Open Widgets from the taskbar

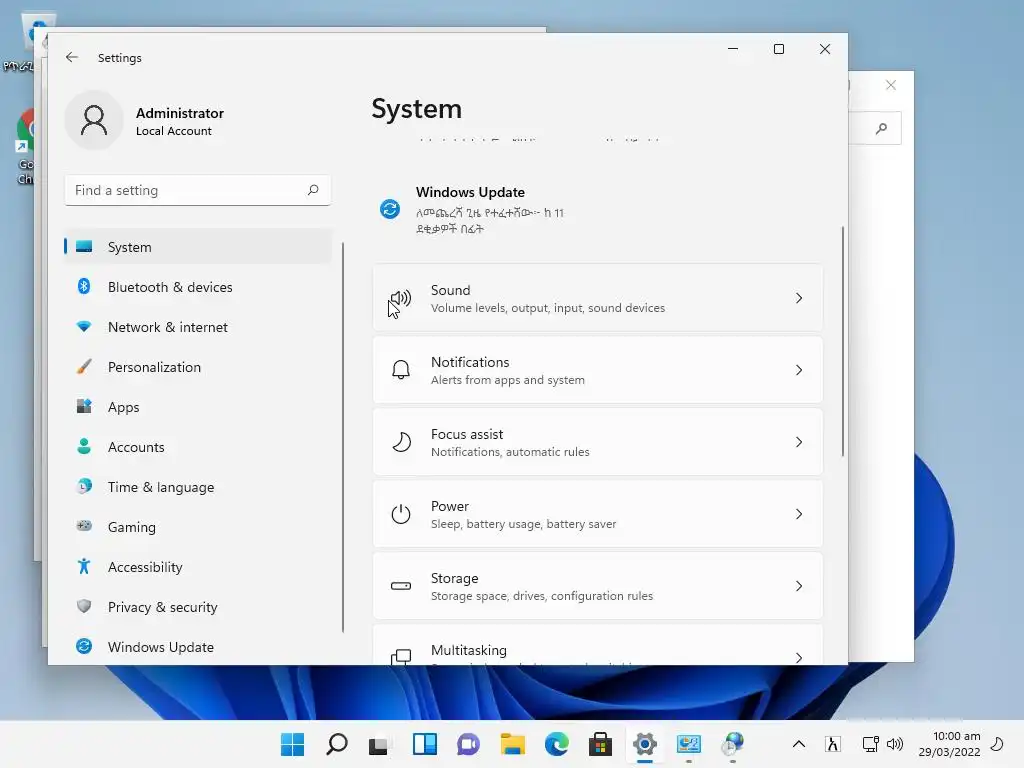pyautogui.click(x=424, y=744)
